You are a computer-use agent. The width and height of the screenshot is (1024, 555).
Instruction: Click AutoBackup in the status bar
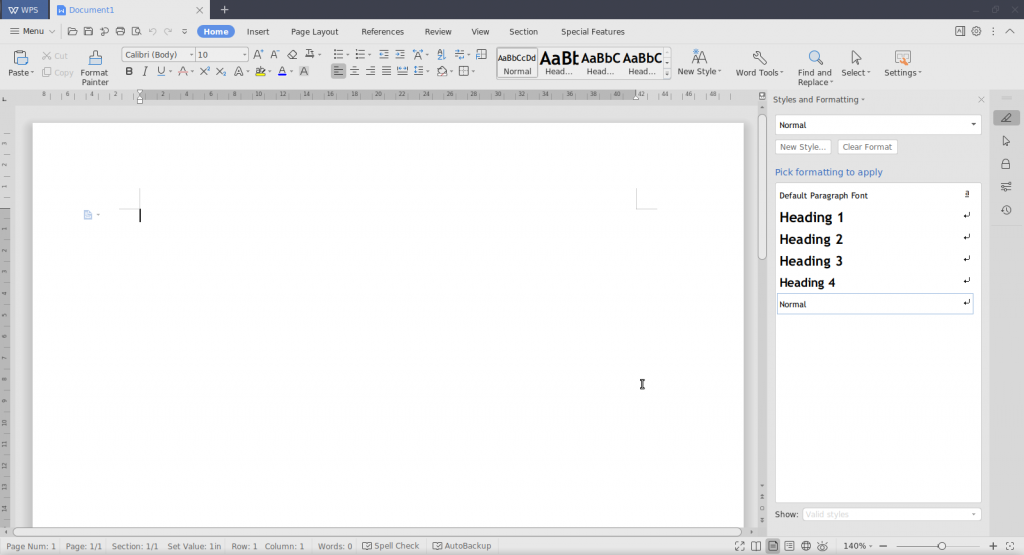(x=462, y=546)
